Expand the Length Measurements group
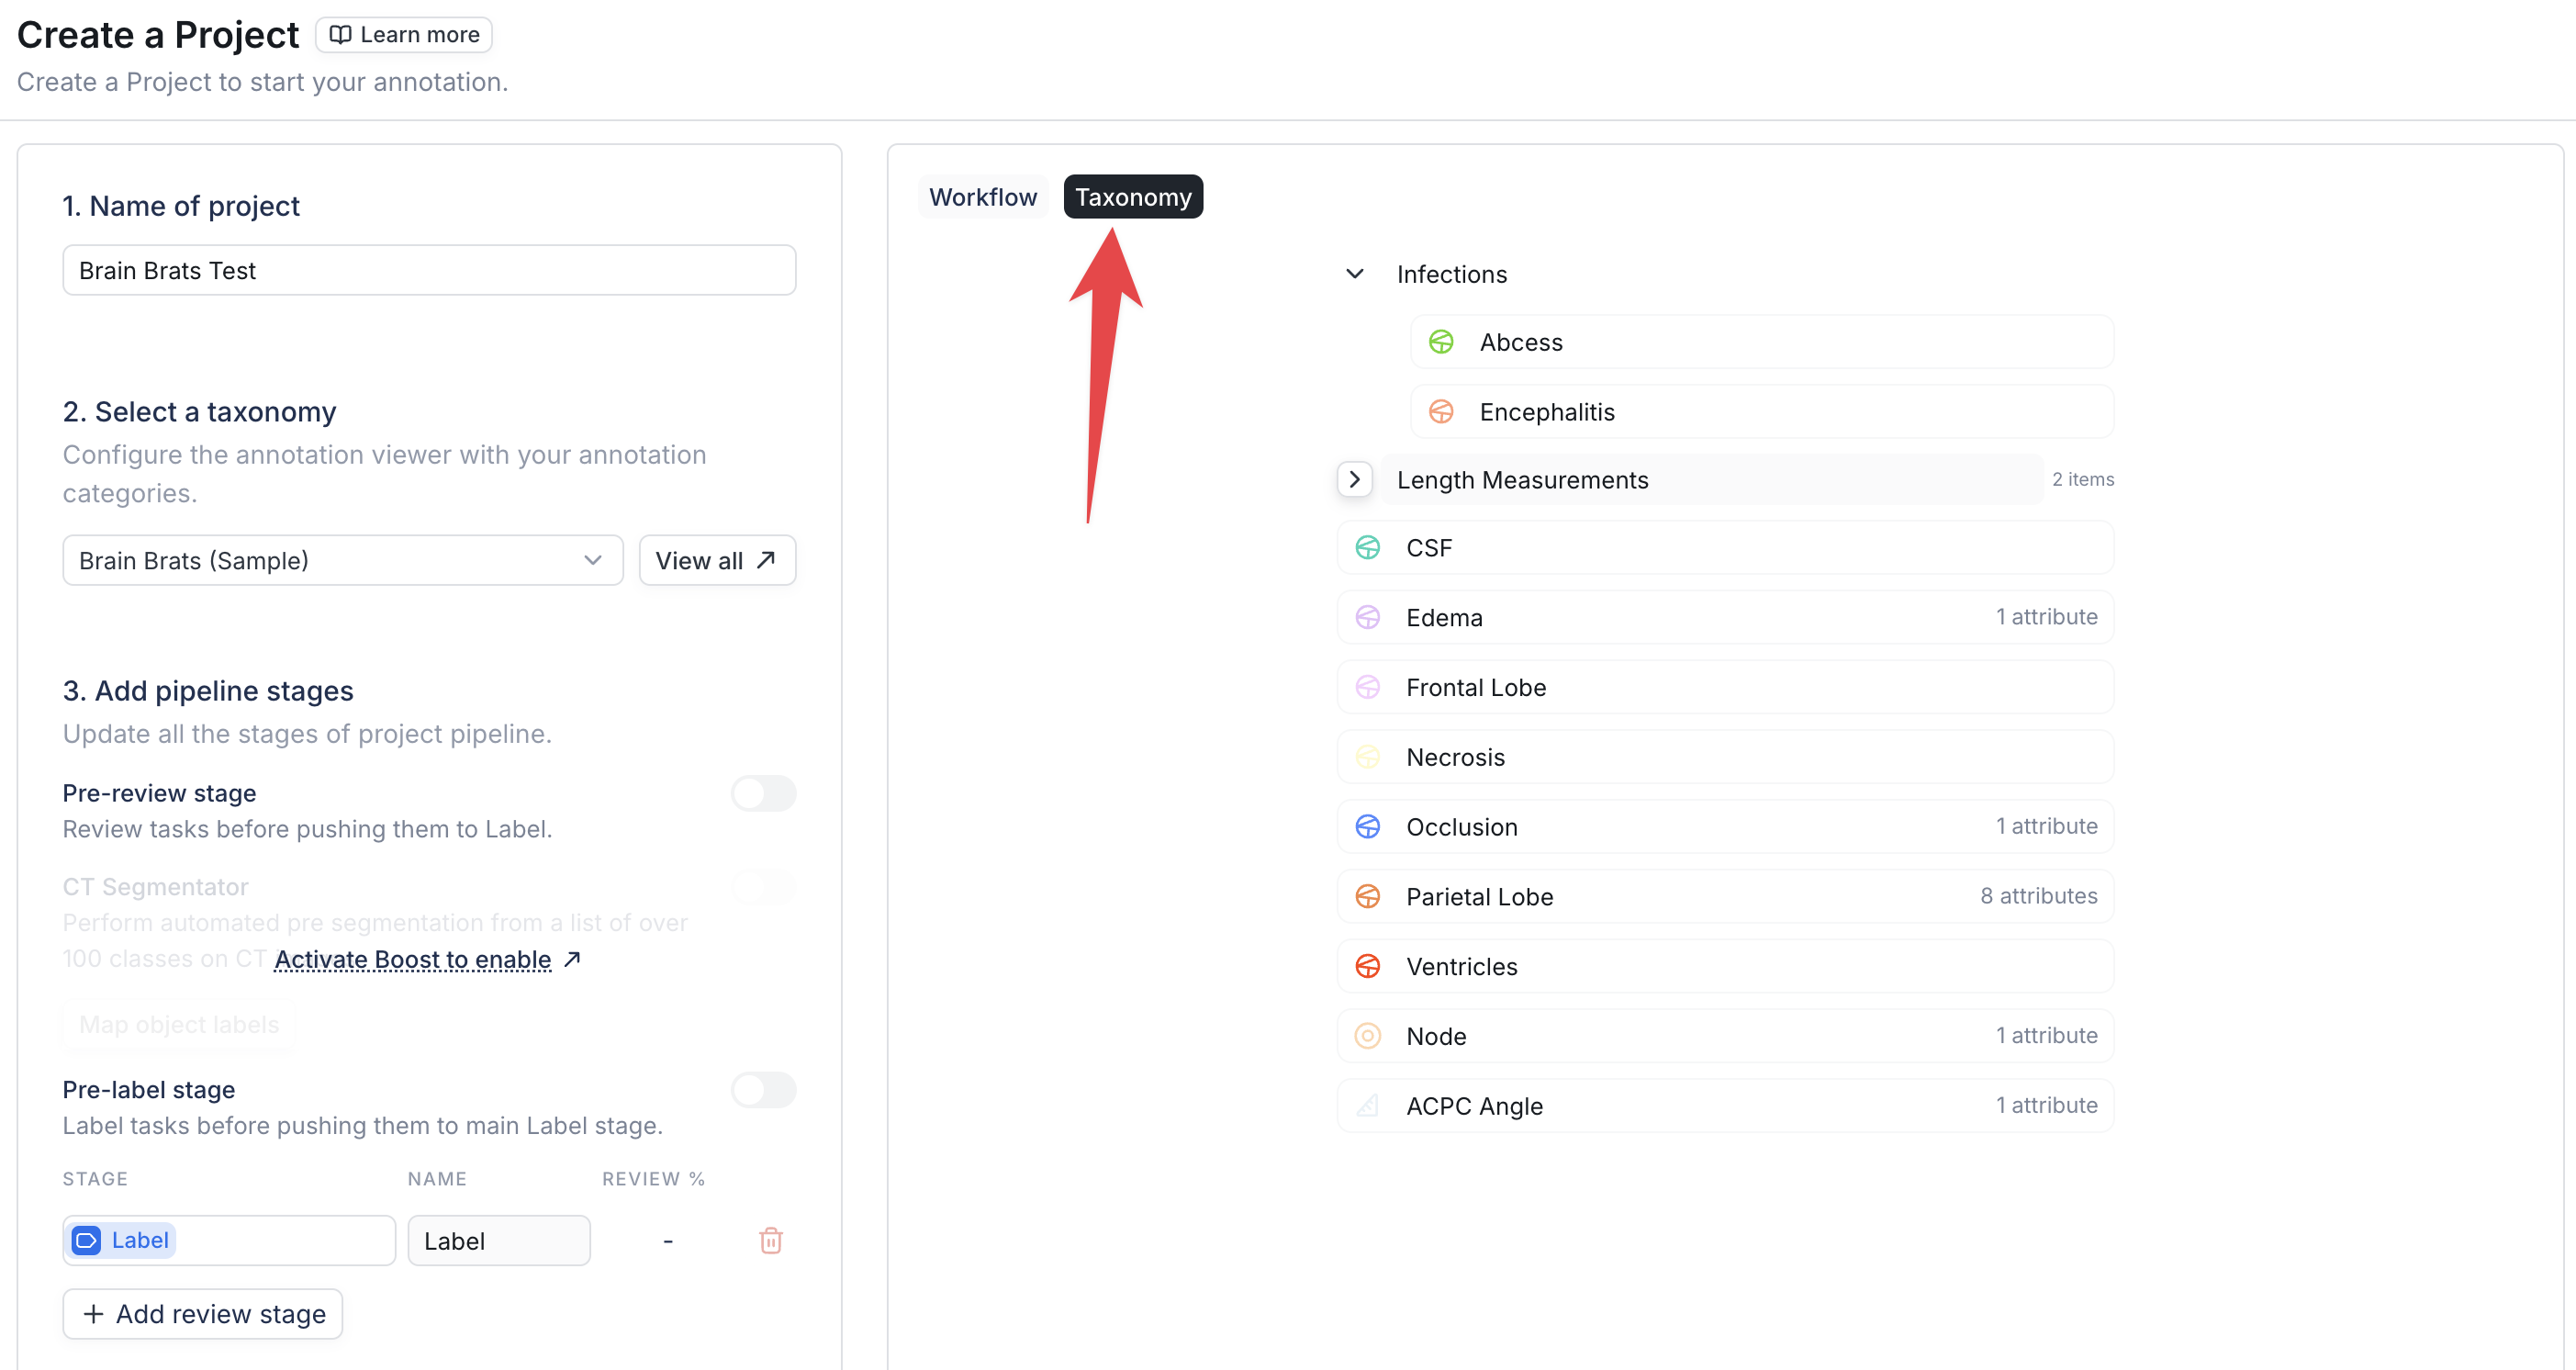The image size is (2576, 1370). 1354,480
